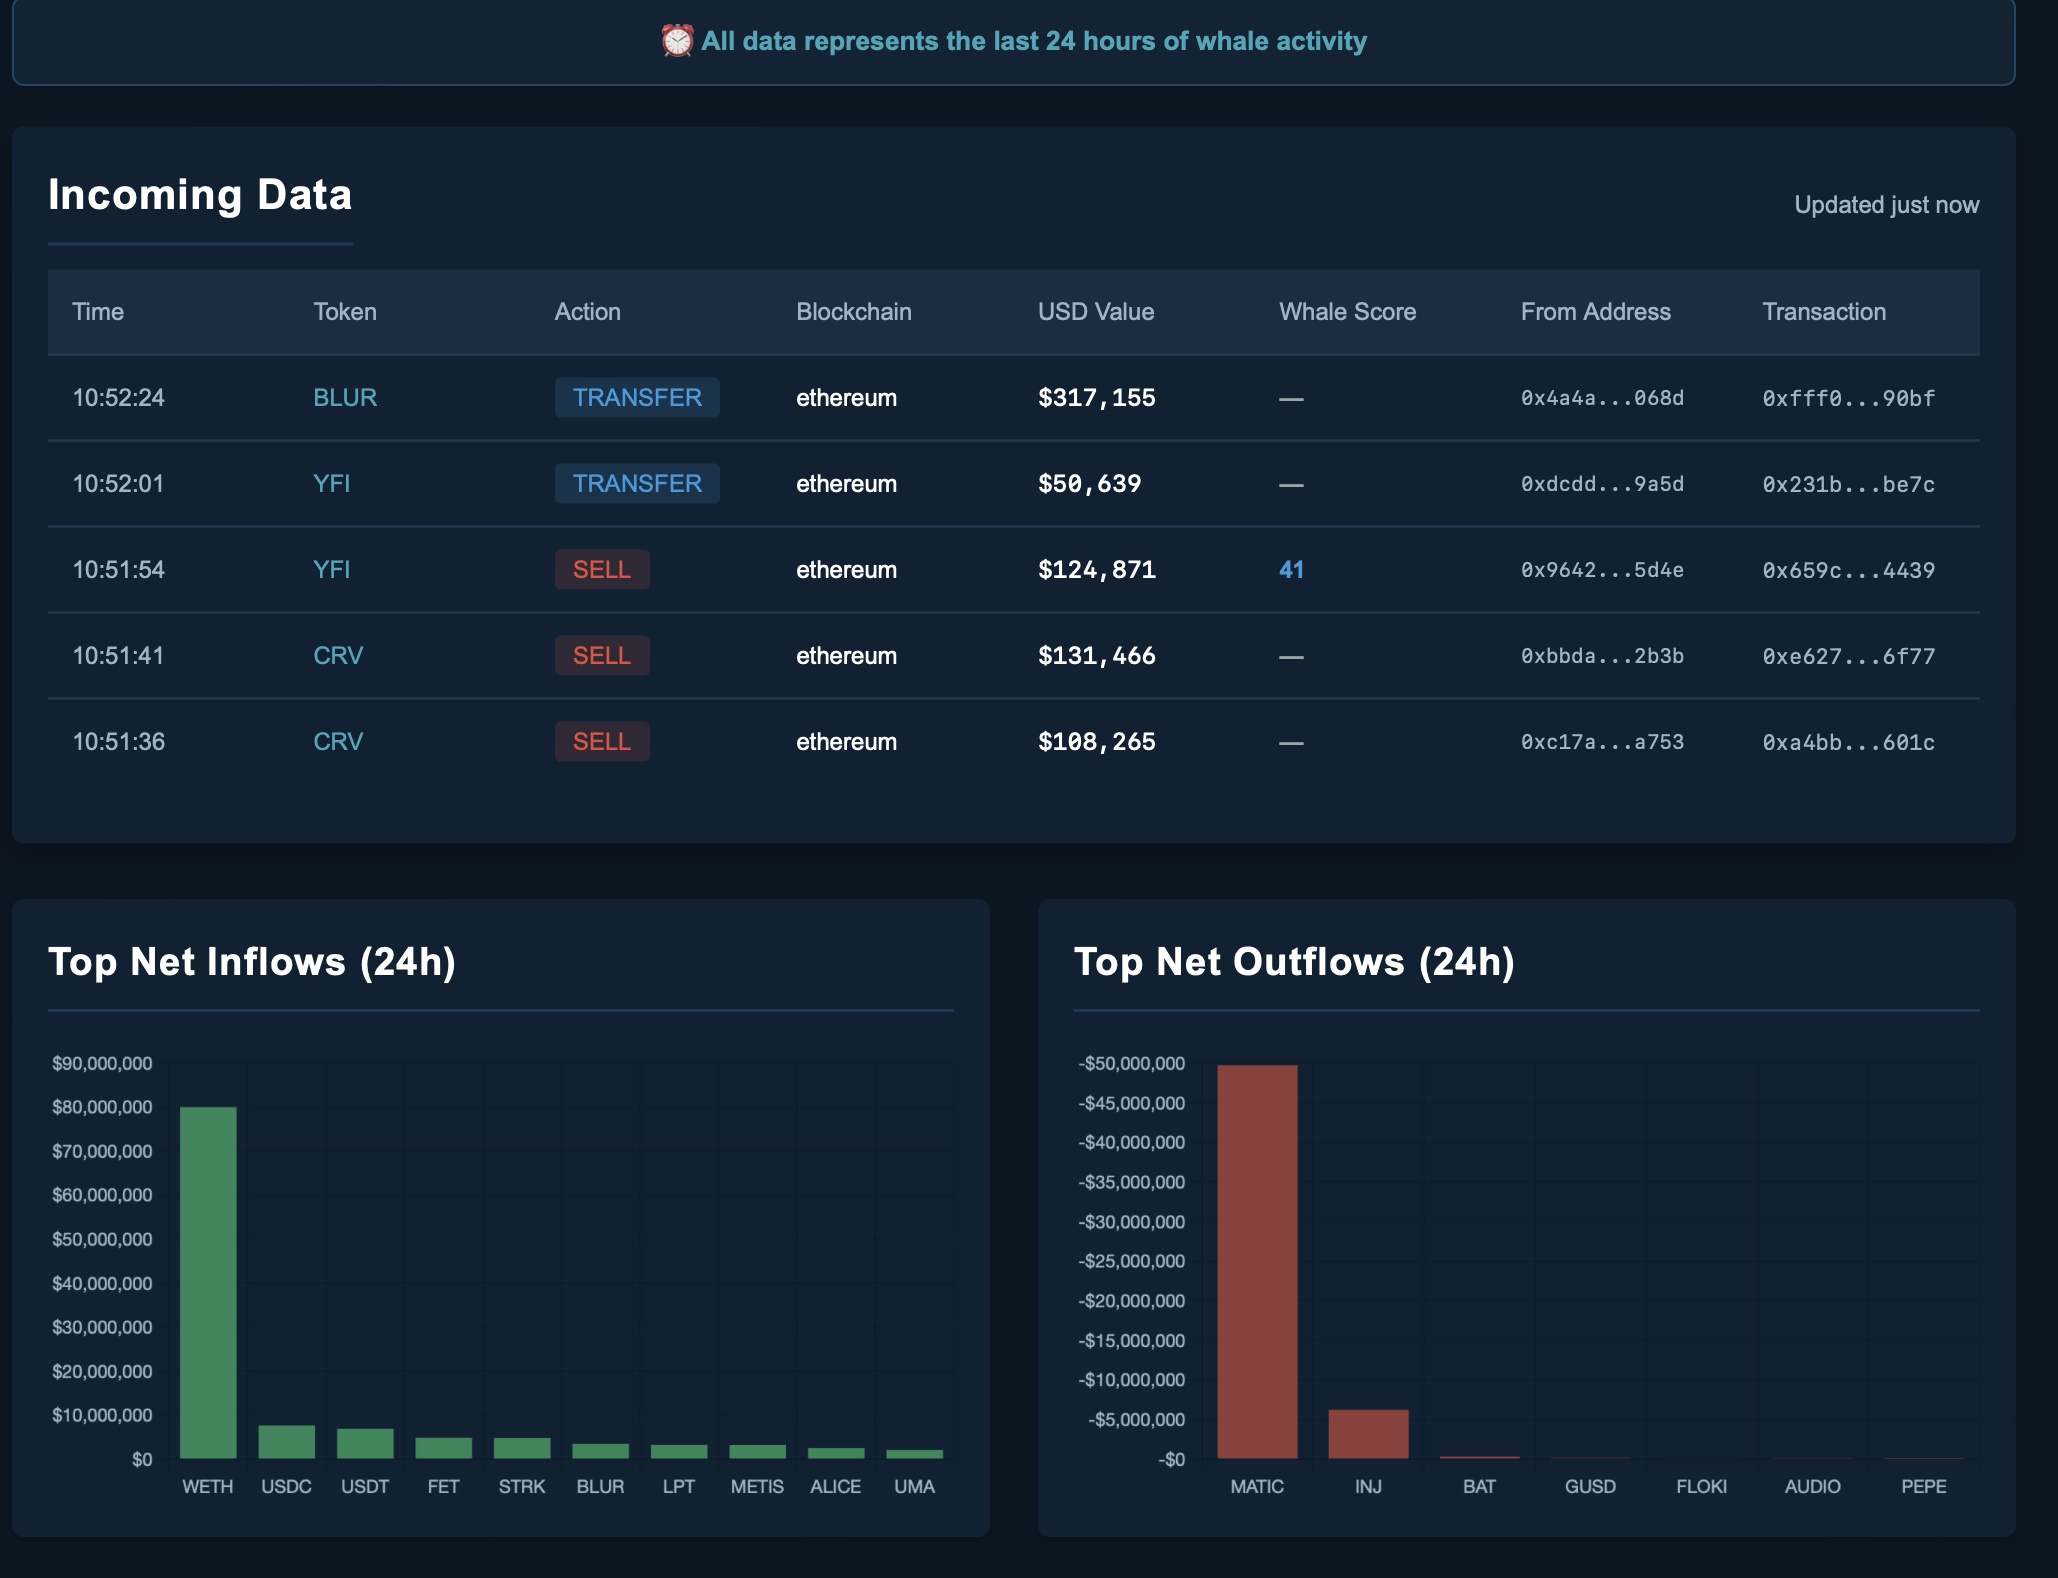Click the TRANSFER badge on the BLUR row
Image resolution: width=2058 pixels, height=1578 pixels.
coord(636,397)
